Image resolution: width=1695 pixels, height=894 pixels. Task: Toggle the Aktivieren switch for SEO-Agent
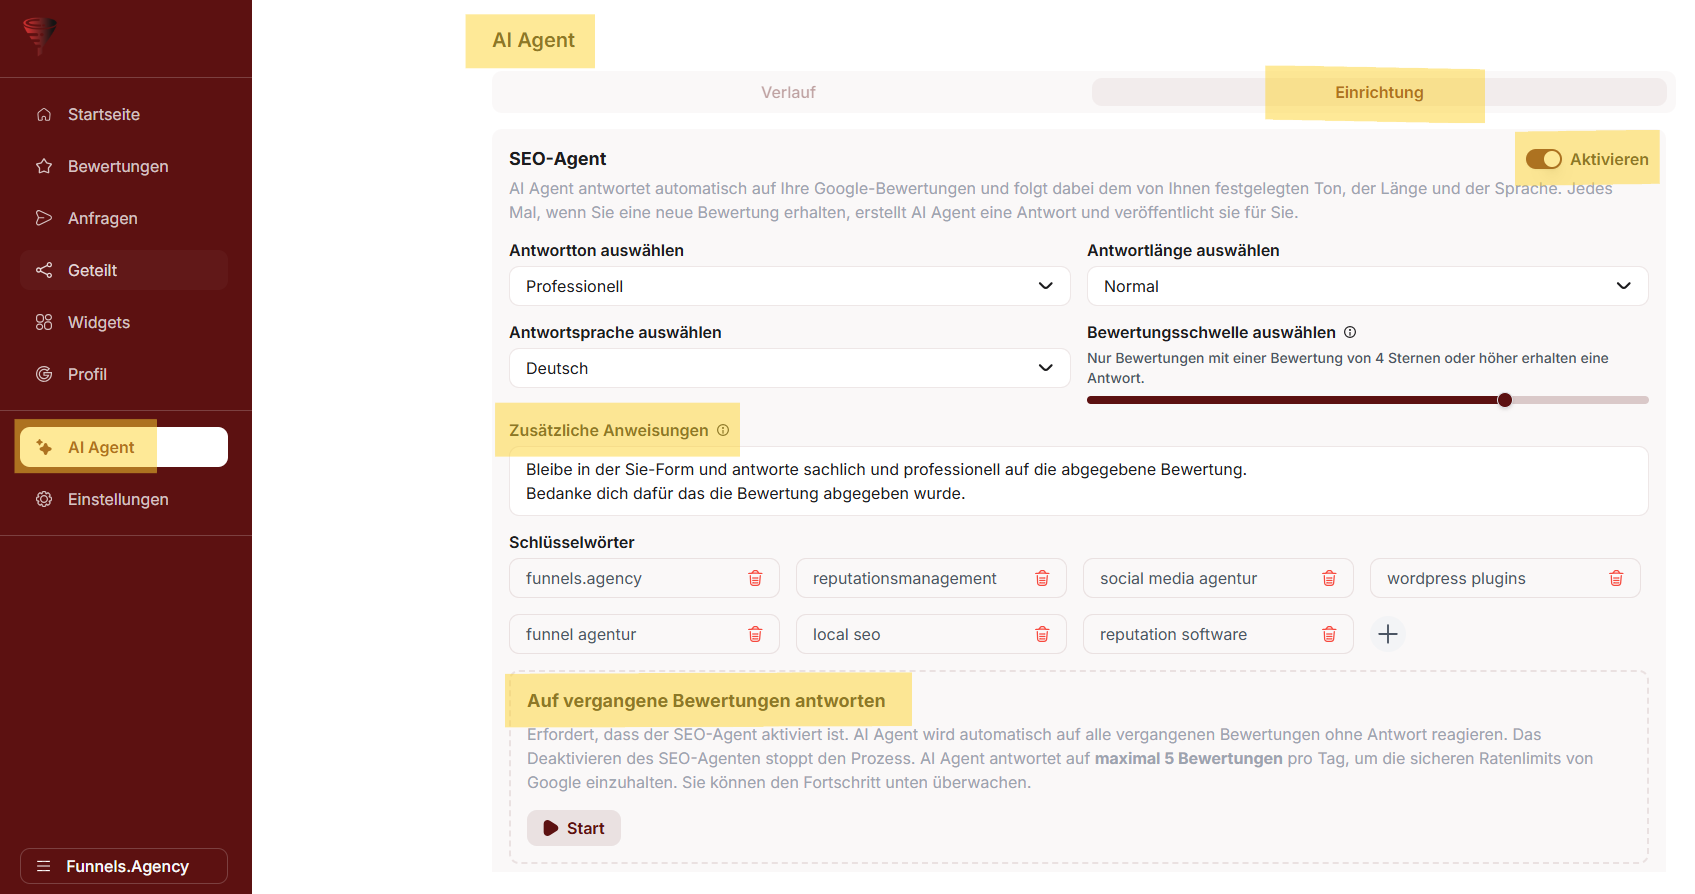click(1543, 159)
